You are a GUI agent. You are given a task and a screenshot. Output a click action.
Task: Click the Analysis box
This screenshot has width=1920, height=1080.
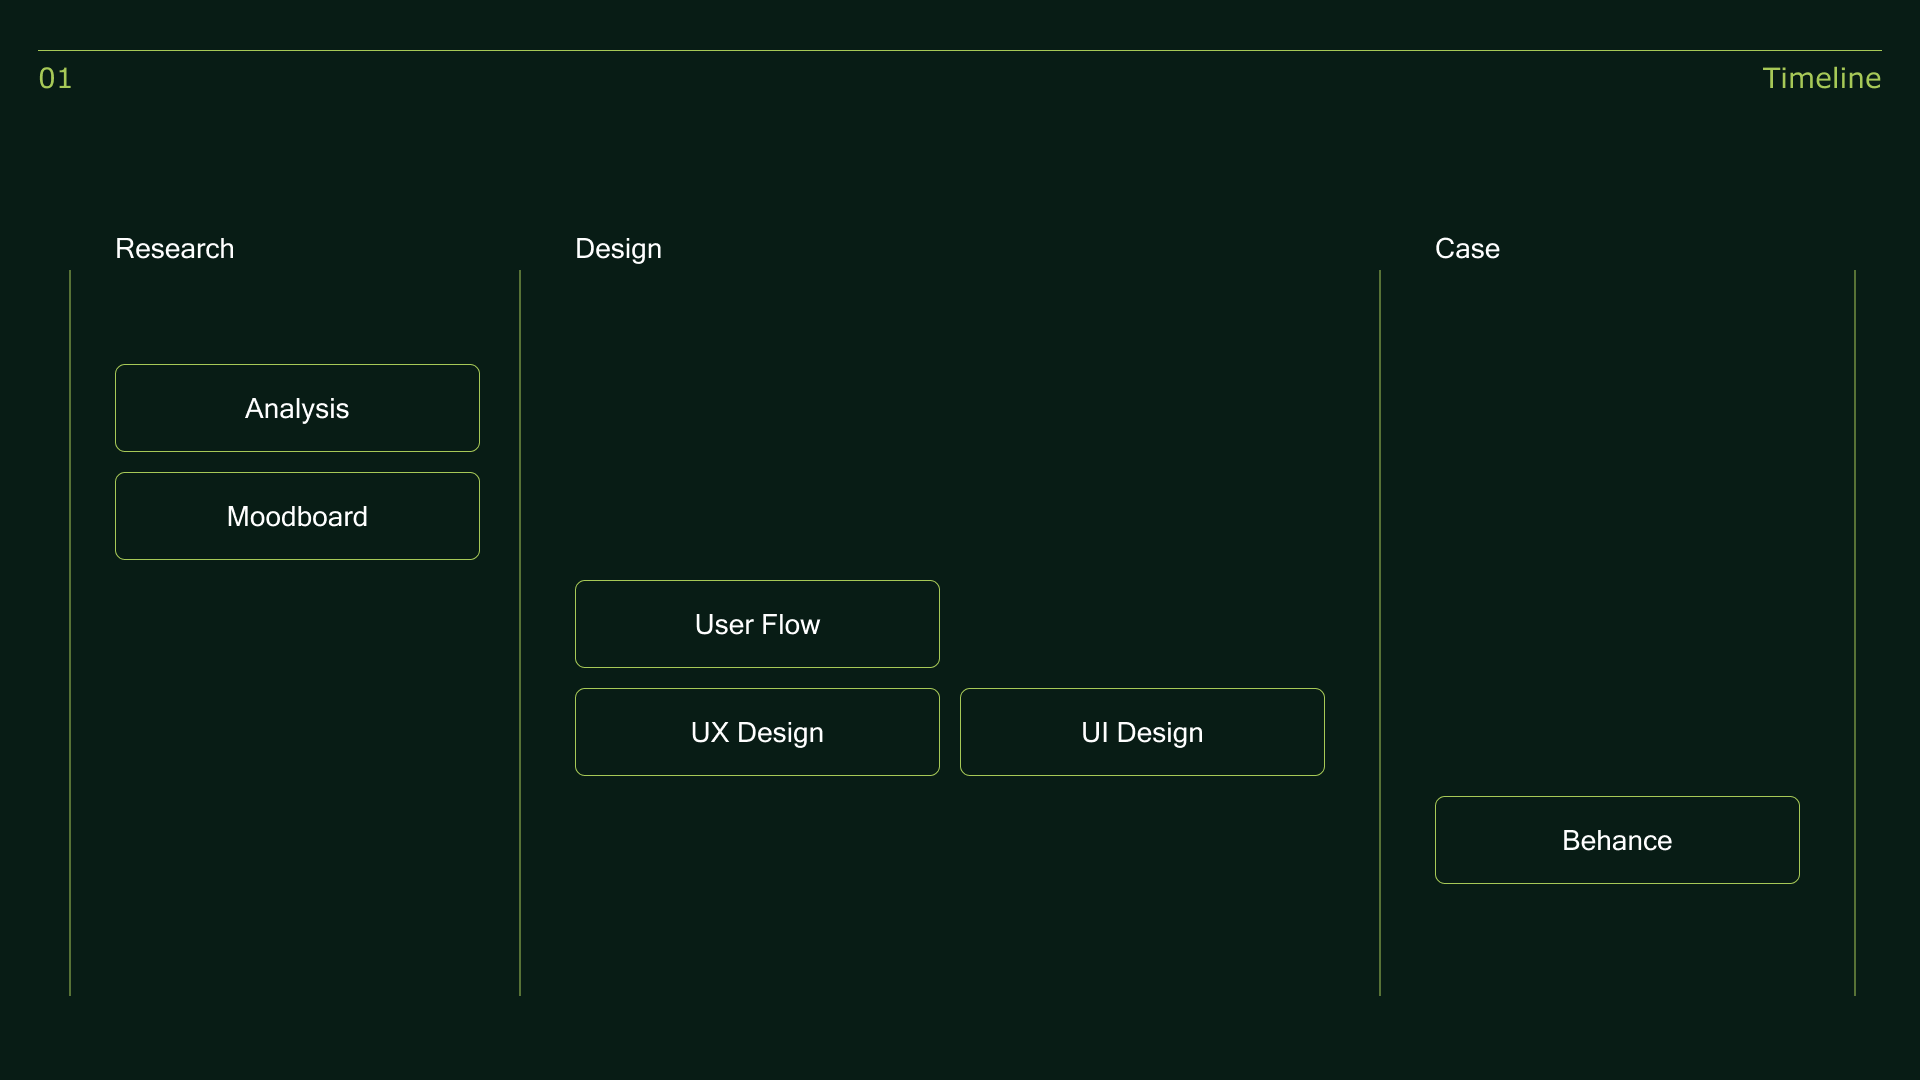tap(297, 408)
